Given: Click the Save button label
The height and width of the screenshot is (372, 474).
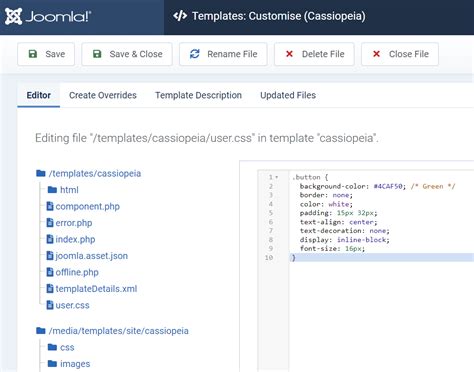Looking at the screenshot, I should pos(55,54).
